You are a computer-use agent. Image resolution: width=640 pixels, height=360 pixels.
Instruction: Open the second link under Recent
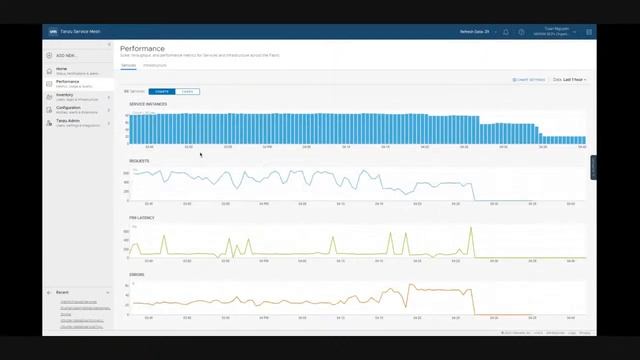(x=85, y=308)
